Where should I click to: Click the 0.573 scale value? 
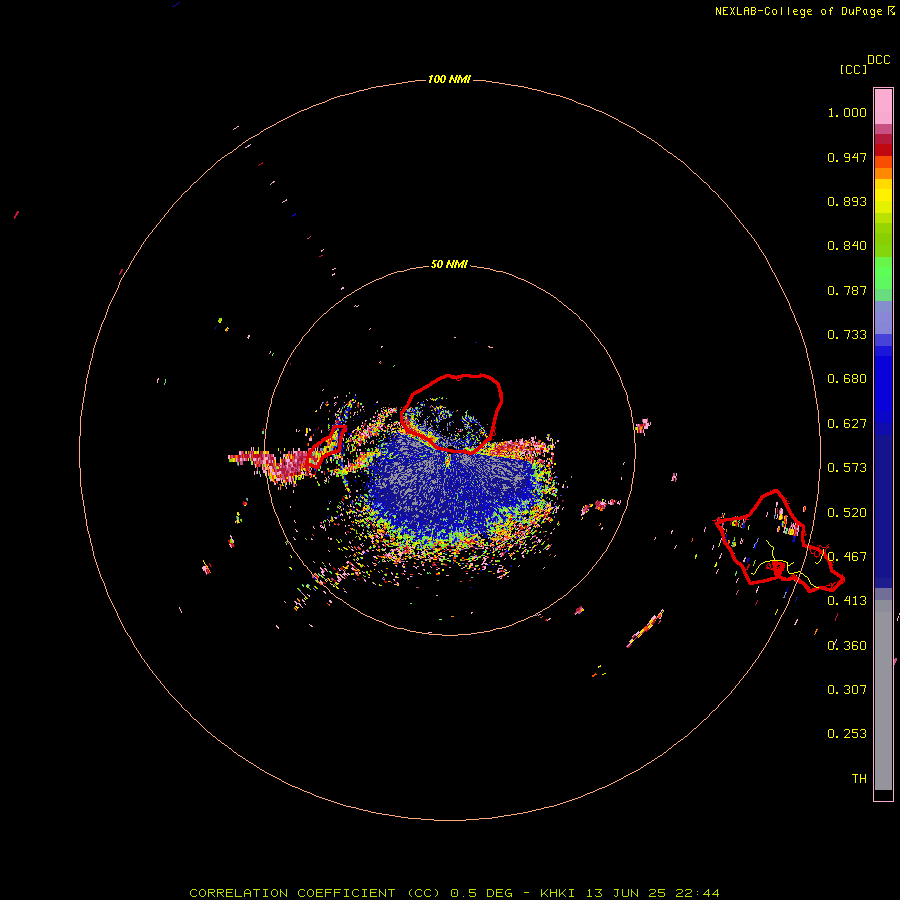coord(847,468)
